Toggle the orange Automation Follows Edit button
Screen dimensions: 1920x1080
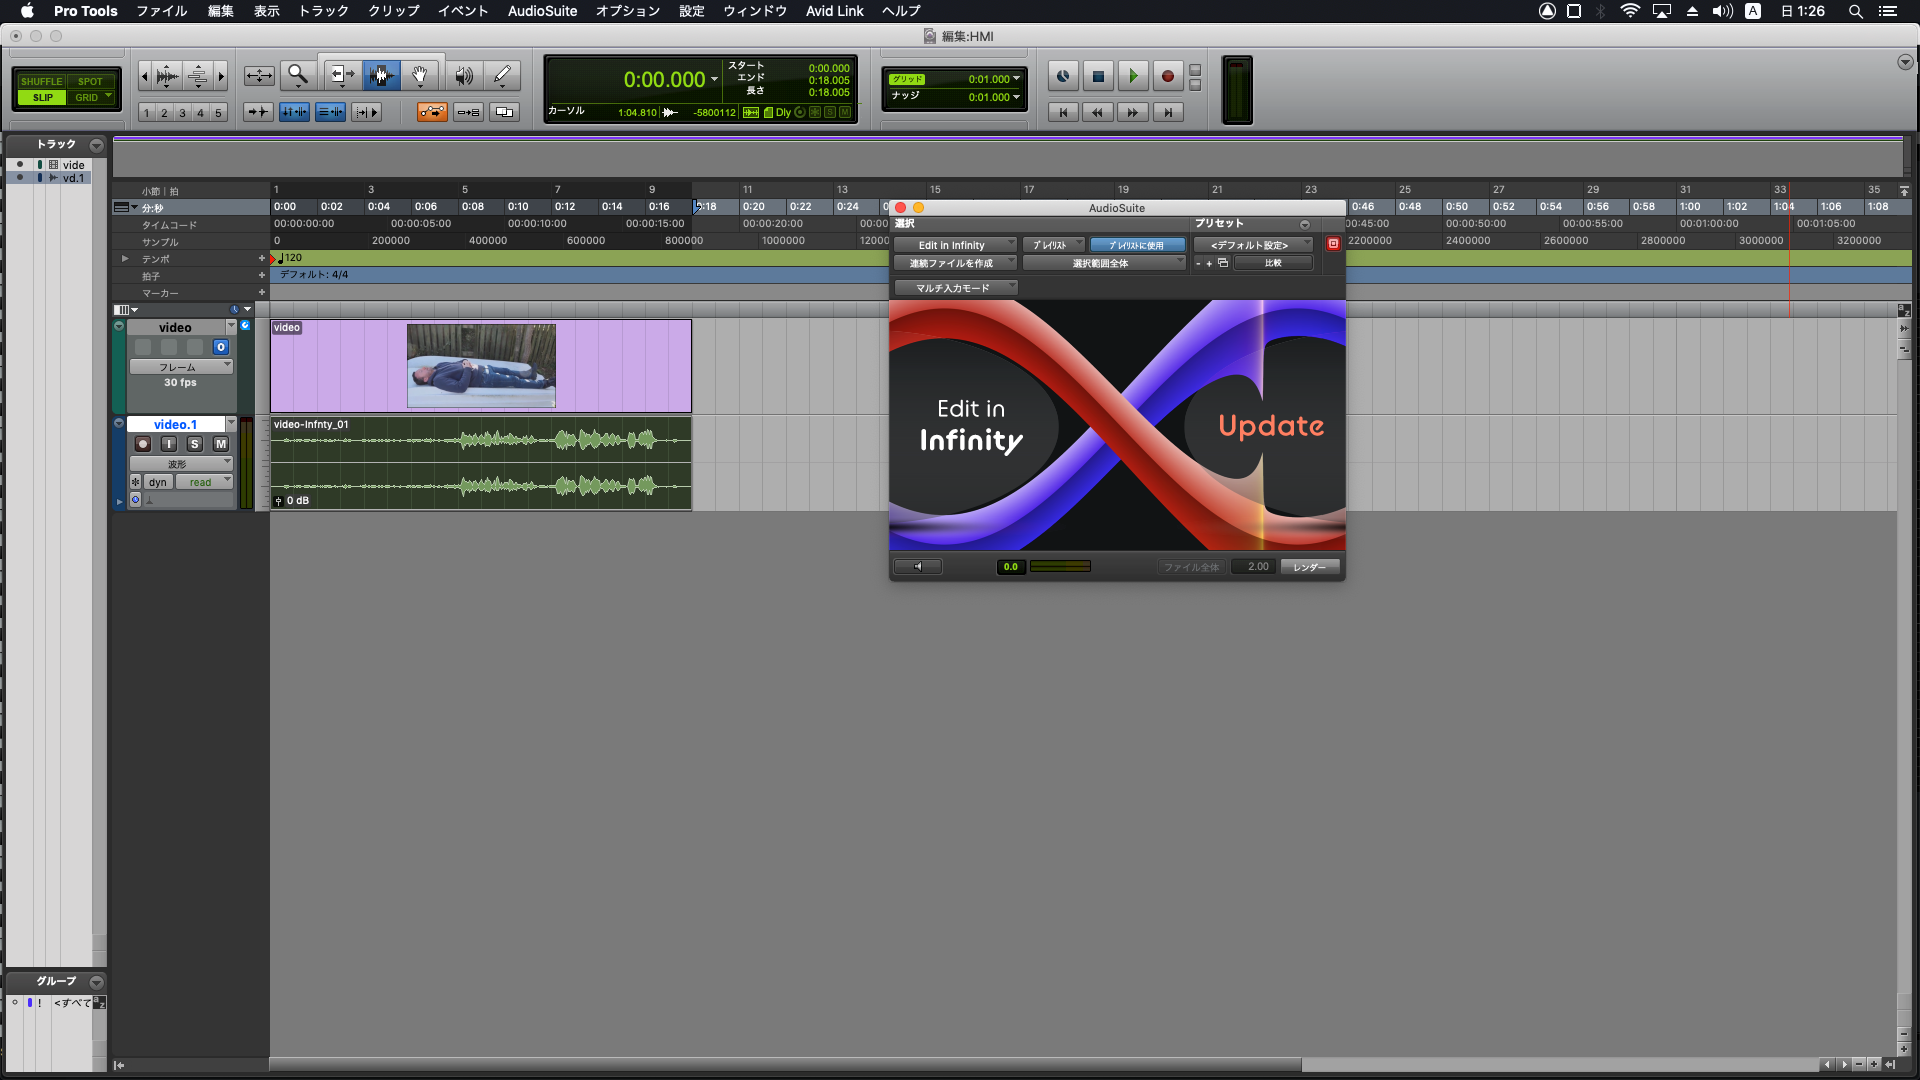tap(432, 112)
